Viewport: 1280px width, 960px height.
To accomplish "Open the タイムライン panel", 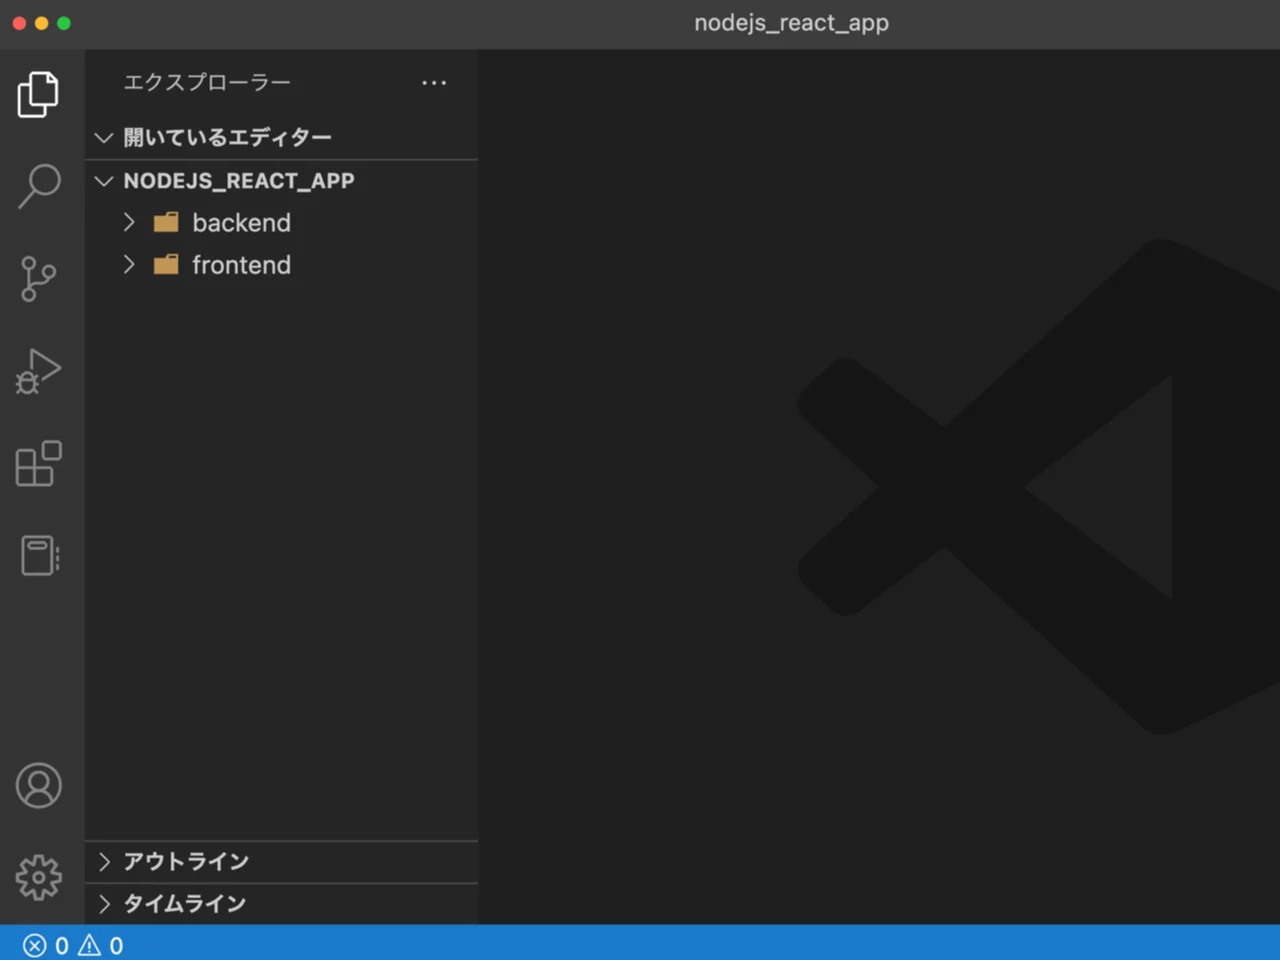I will point(104,903).
